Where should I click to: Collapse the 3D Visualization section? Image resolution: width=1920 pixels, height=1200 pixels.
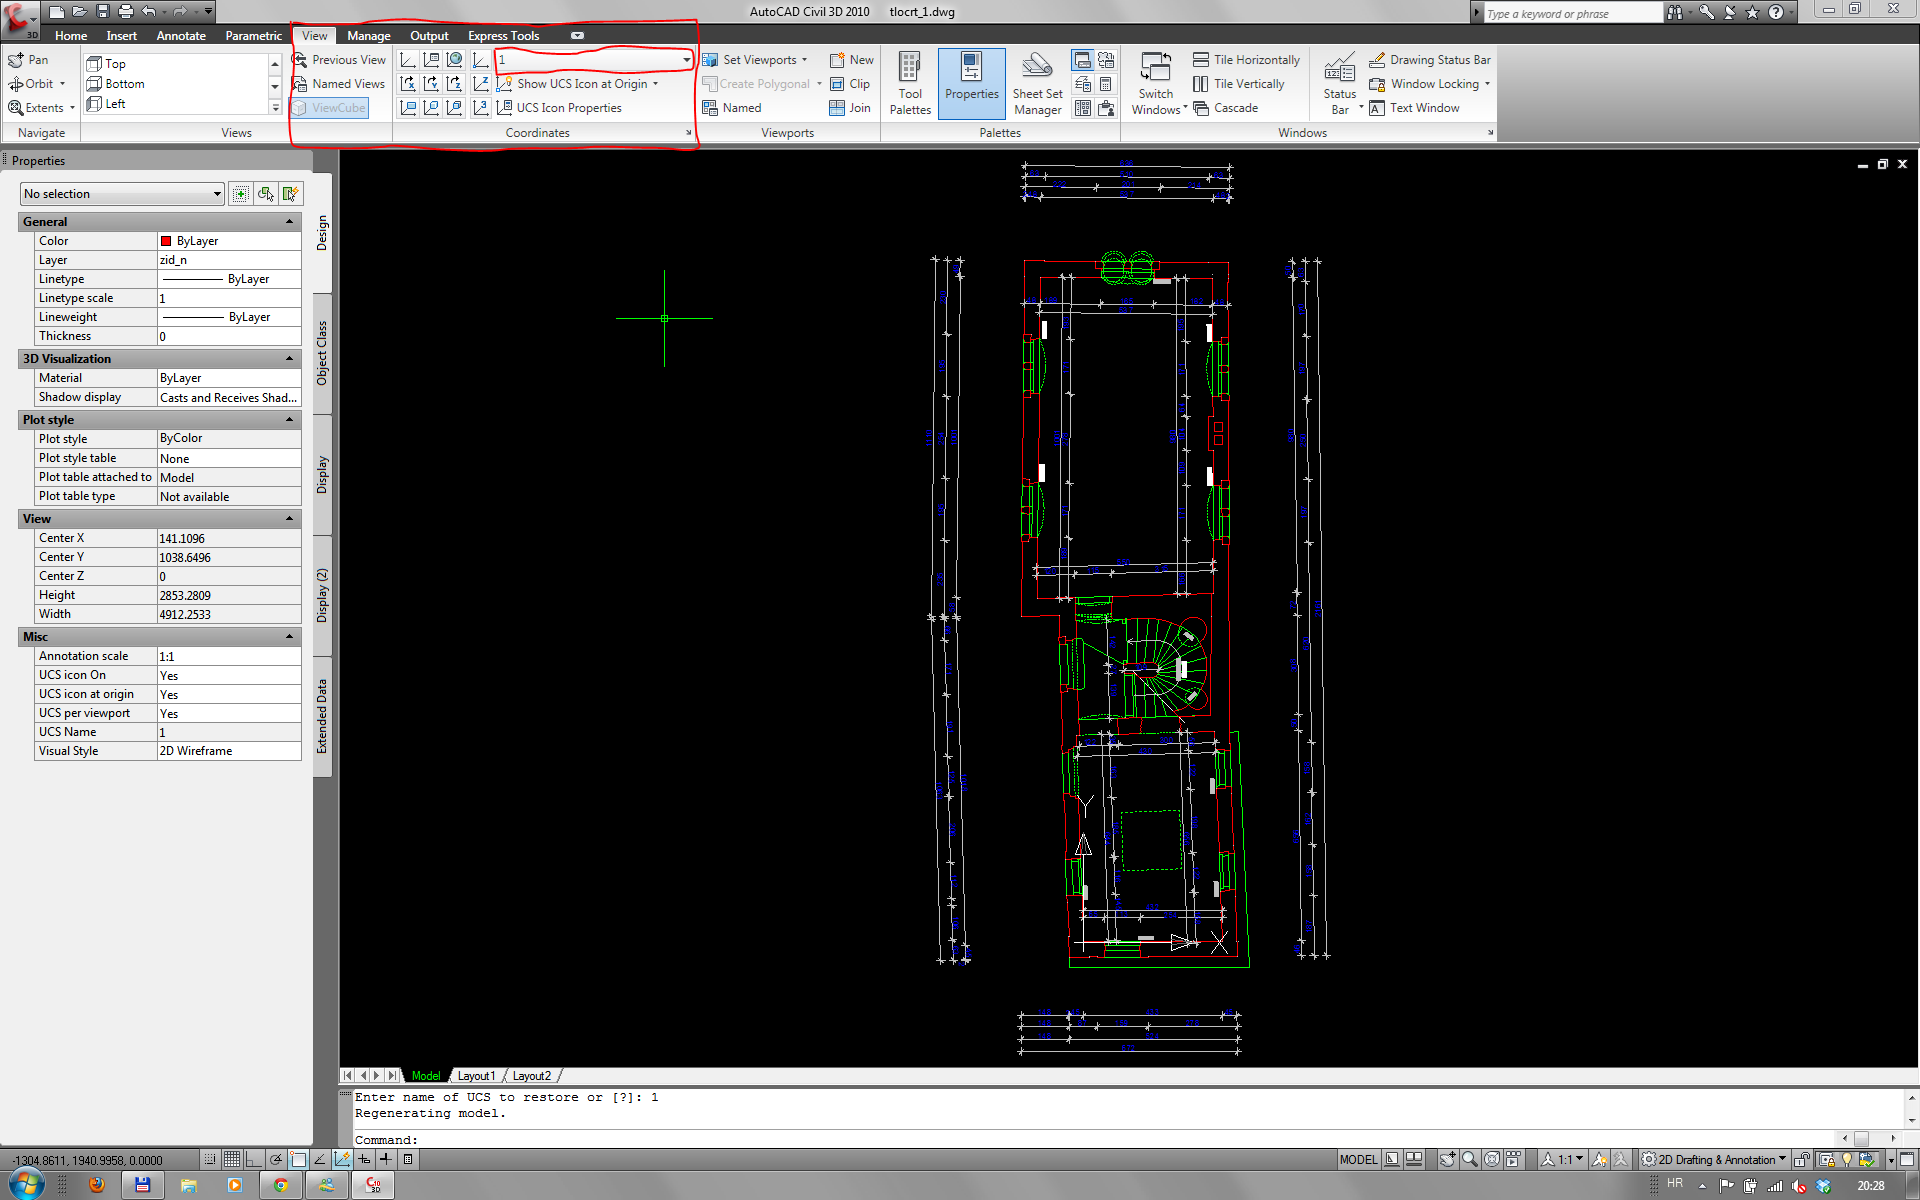290,359
